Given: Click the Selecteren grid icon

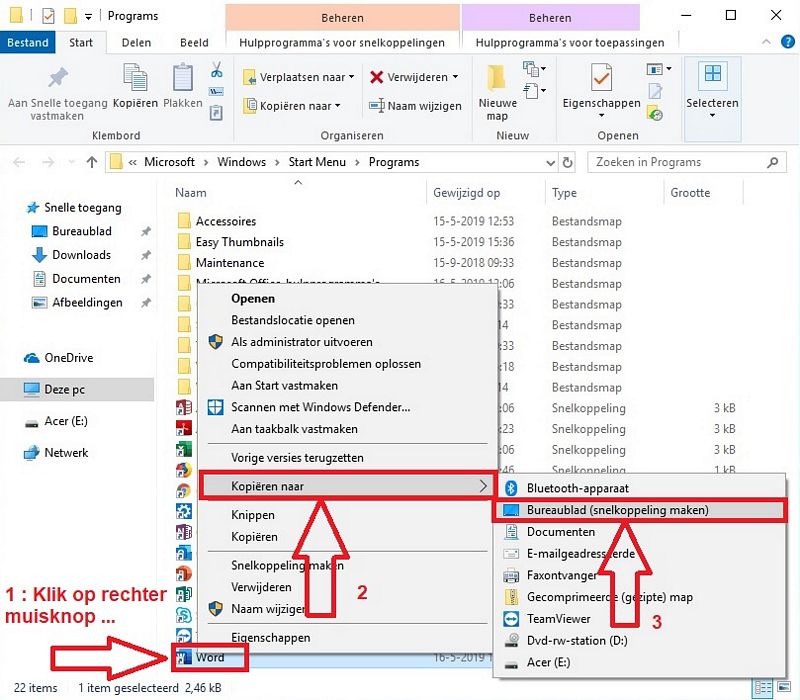Looking at the screenshot, I should click(712, 73).
